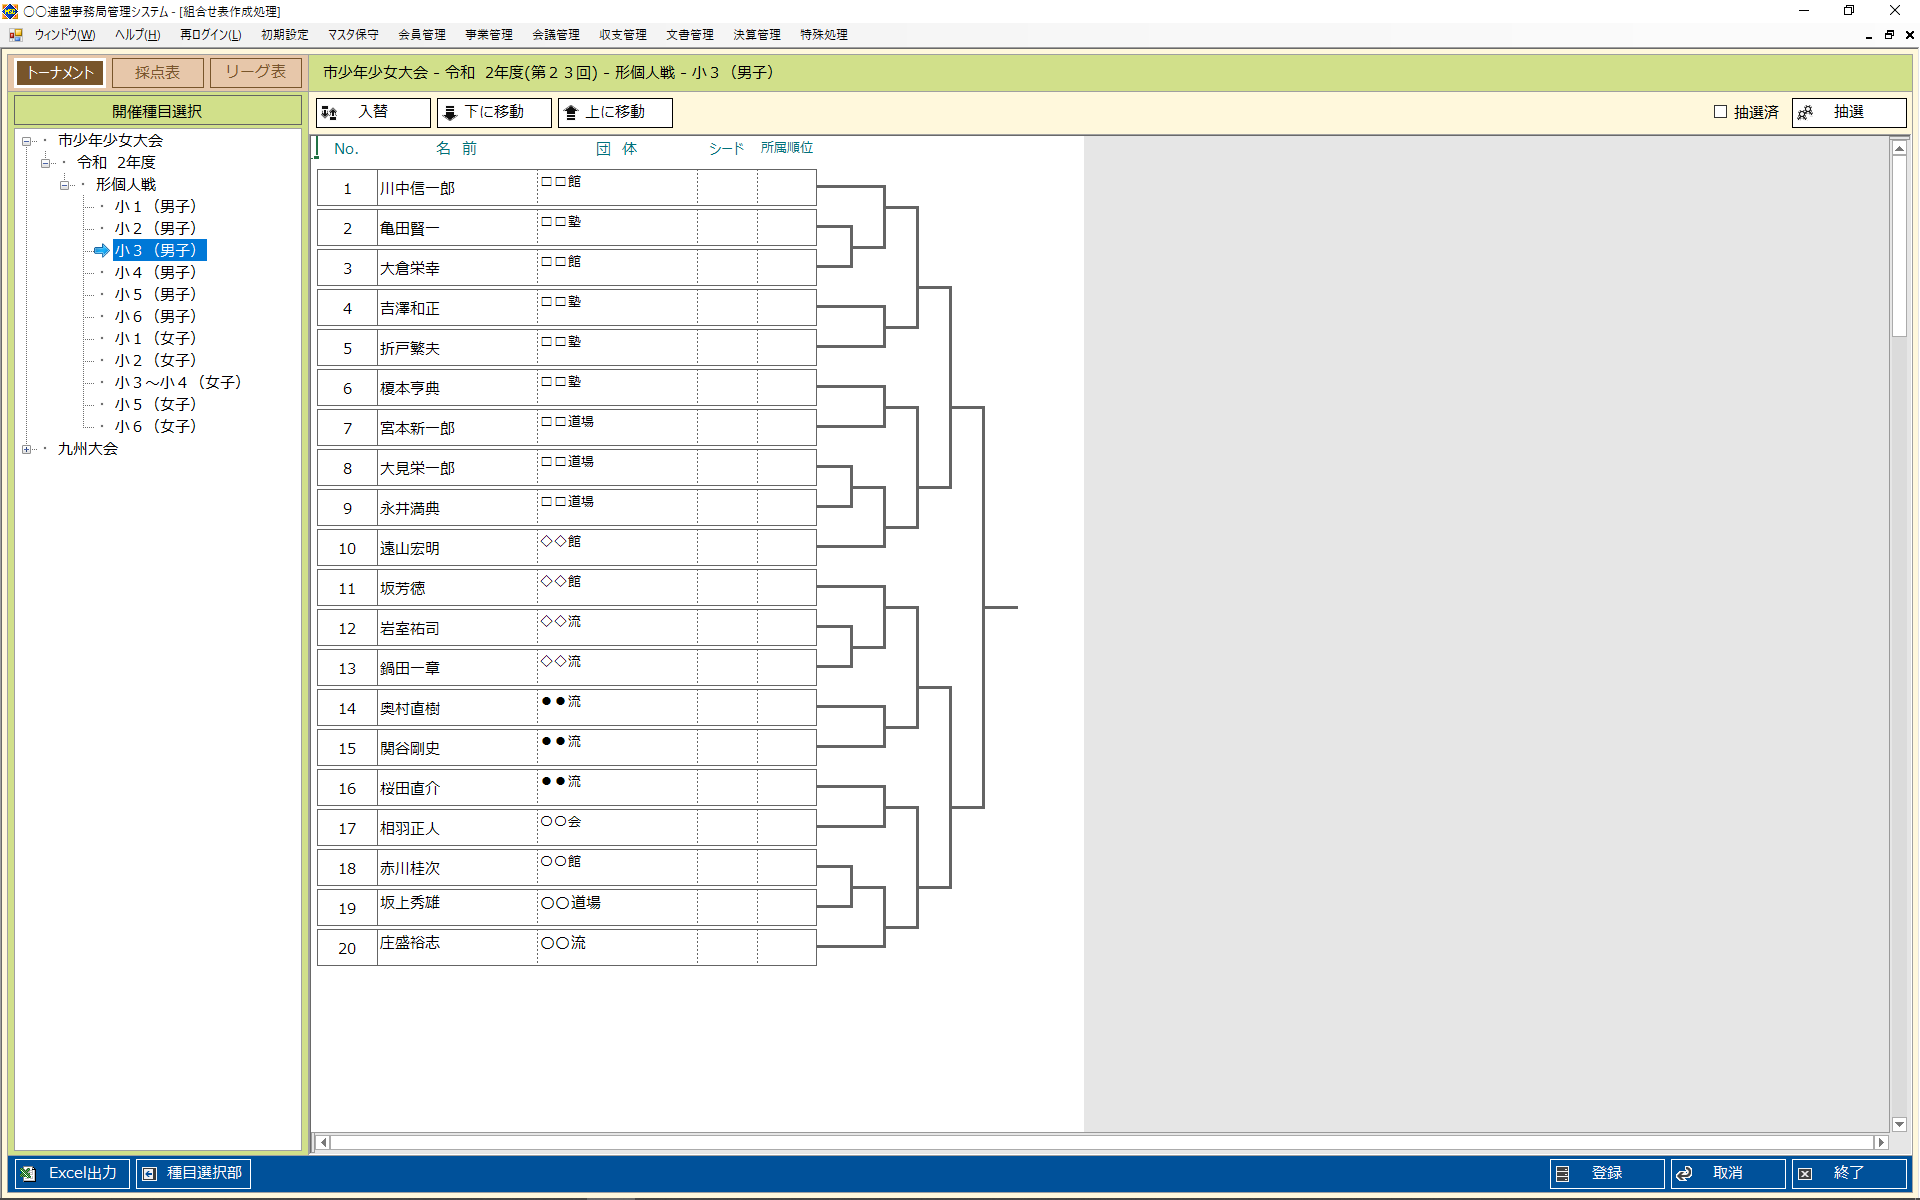Switch to the リーグ表 tab

[255, 73]
